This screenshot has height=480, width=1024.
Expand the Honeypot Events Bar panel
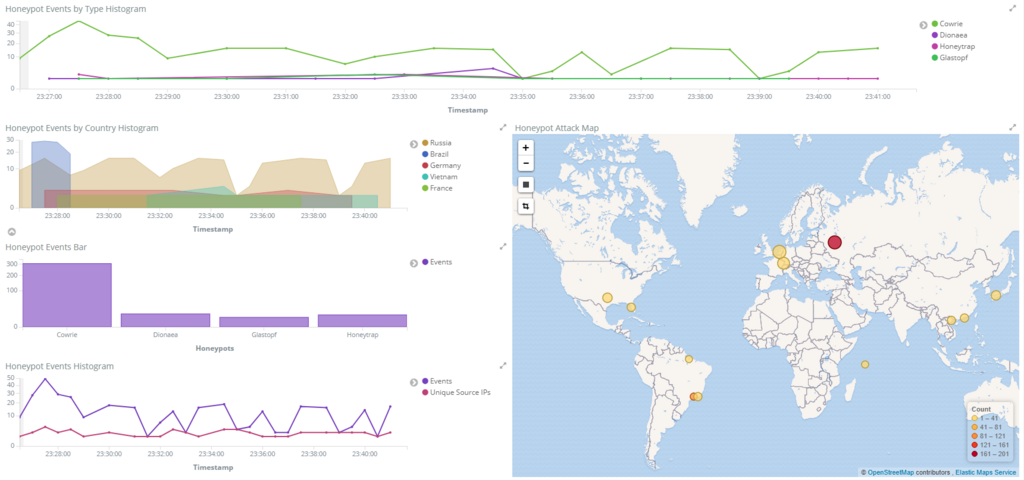(503, 246)
